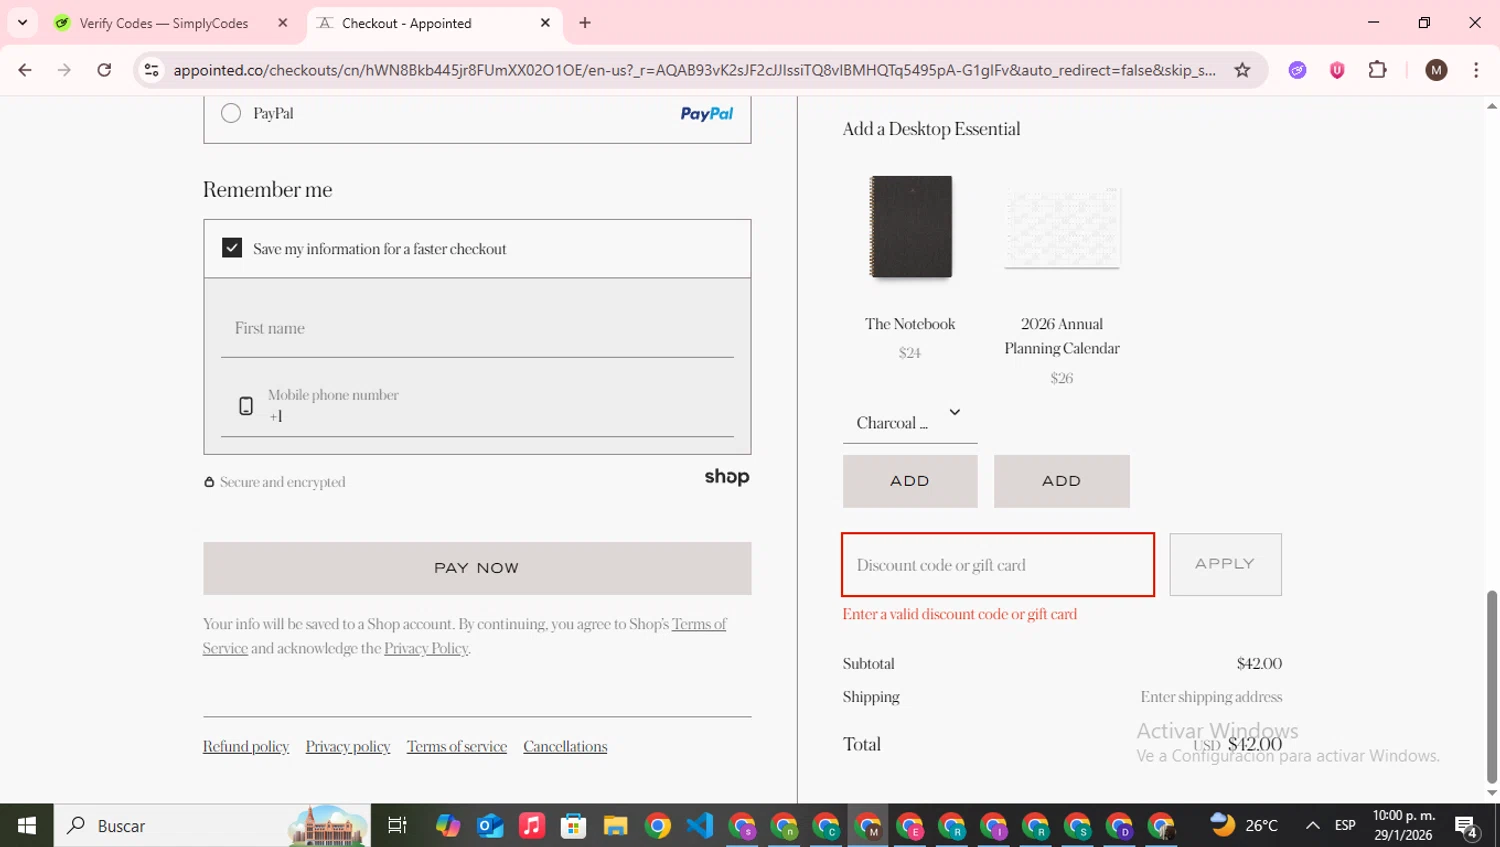Click the lock icon beside Secure and encrypted
This screenshot has width=1500, height=847.
209,482
